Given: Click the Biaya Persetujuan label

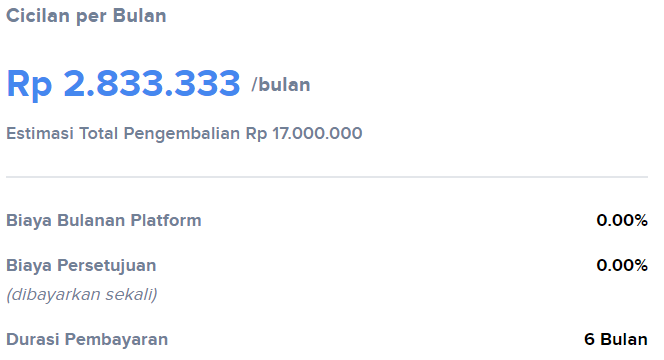Looking at the screenshot, I should click(81, 266).
